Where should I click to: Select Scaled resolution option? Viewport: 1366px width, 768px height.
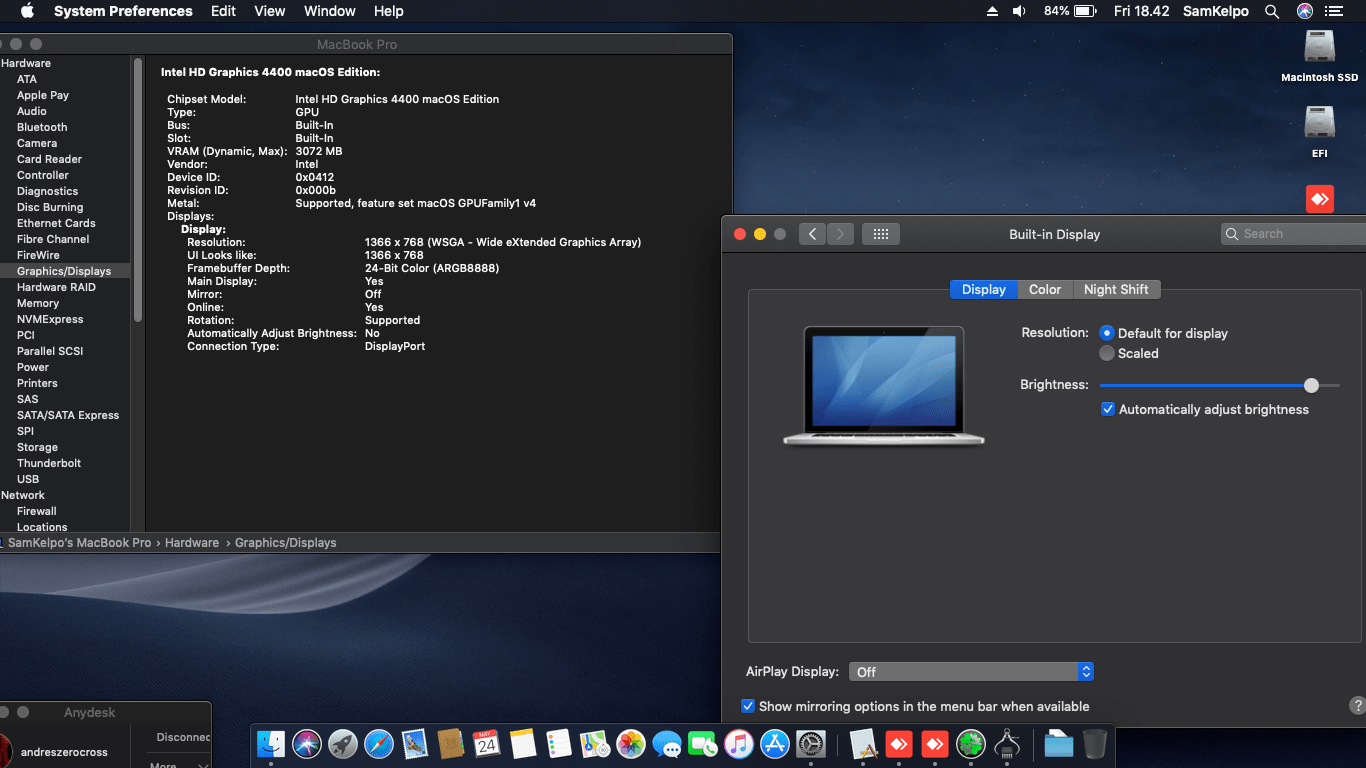(1107, 353)
